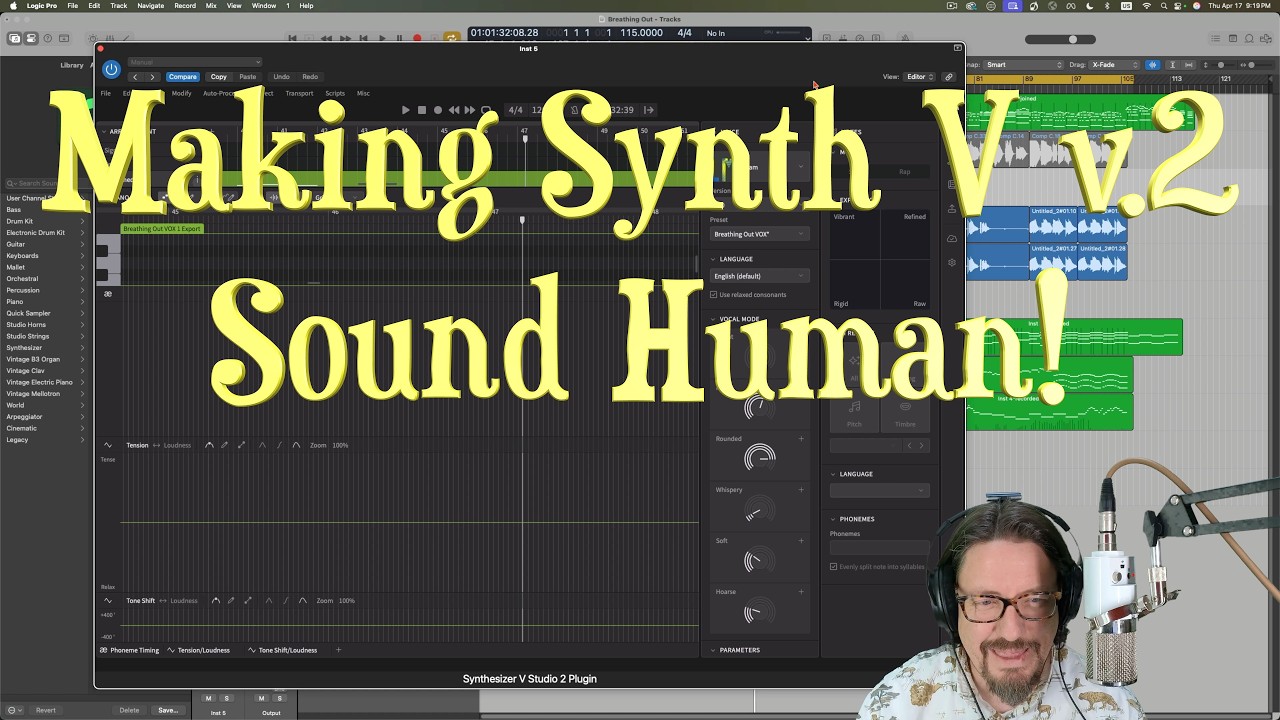Select pencil tool in Tension panel
Screen dimensions: 1280x720
(x=224, y=445)
